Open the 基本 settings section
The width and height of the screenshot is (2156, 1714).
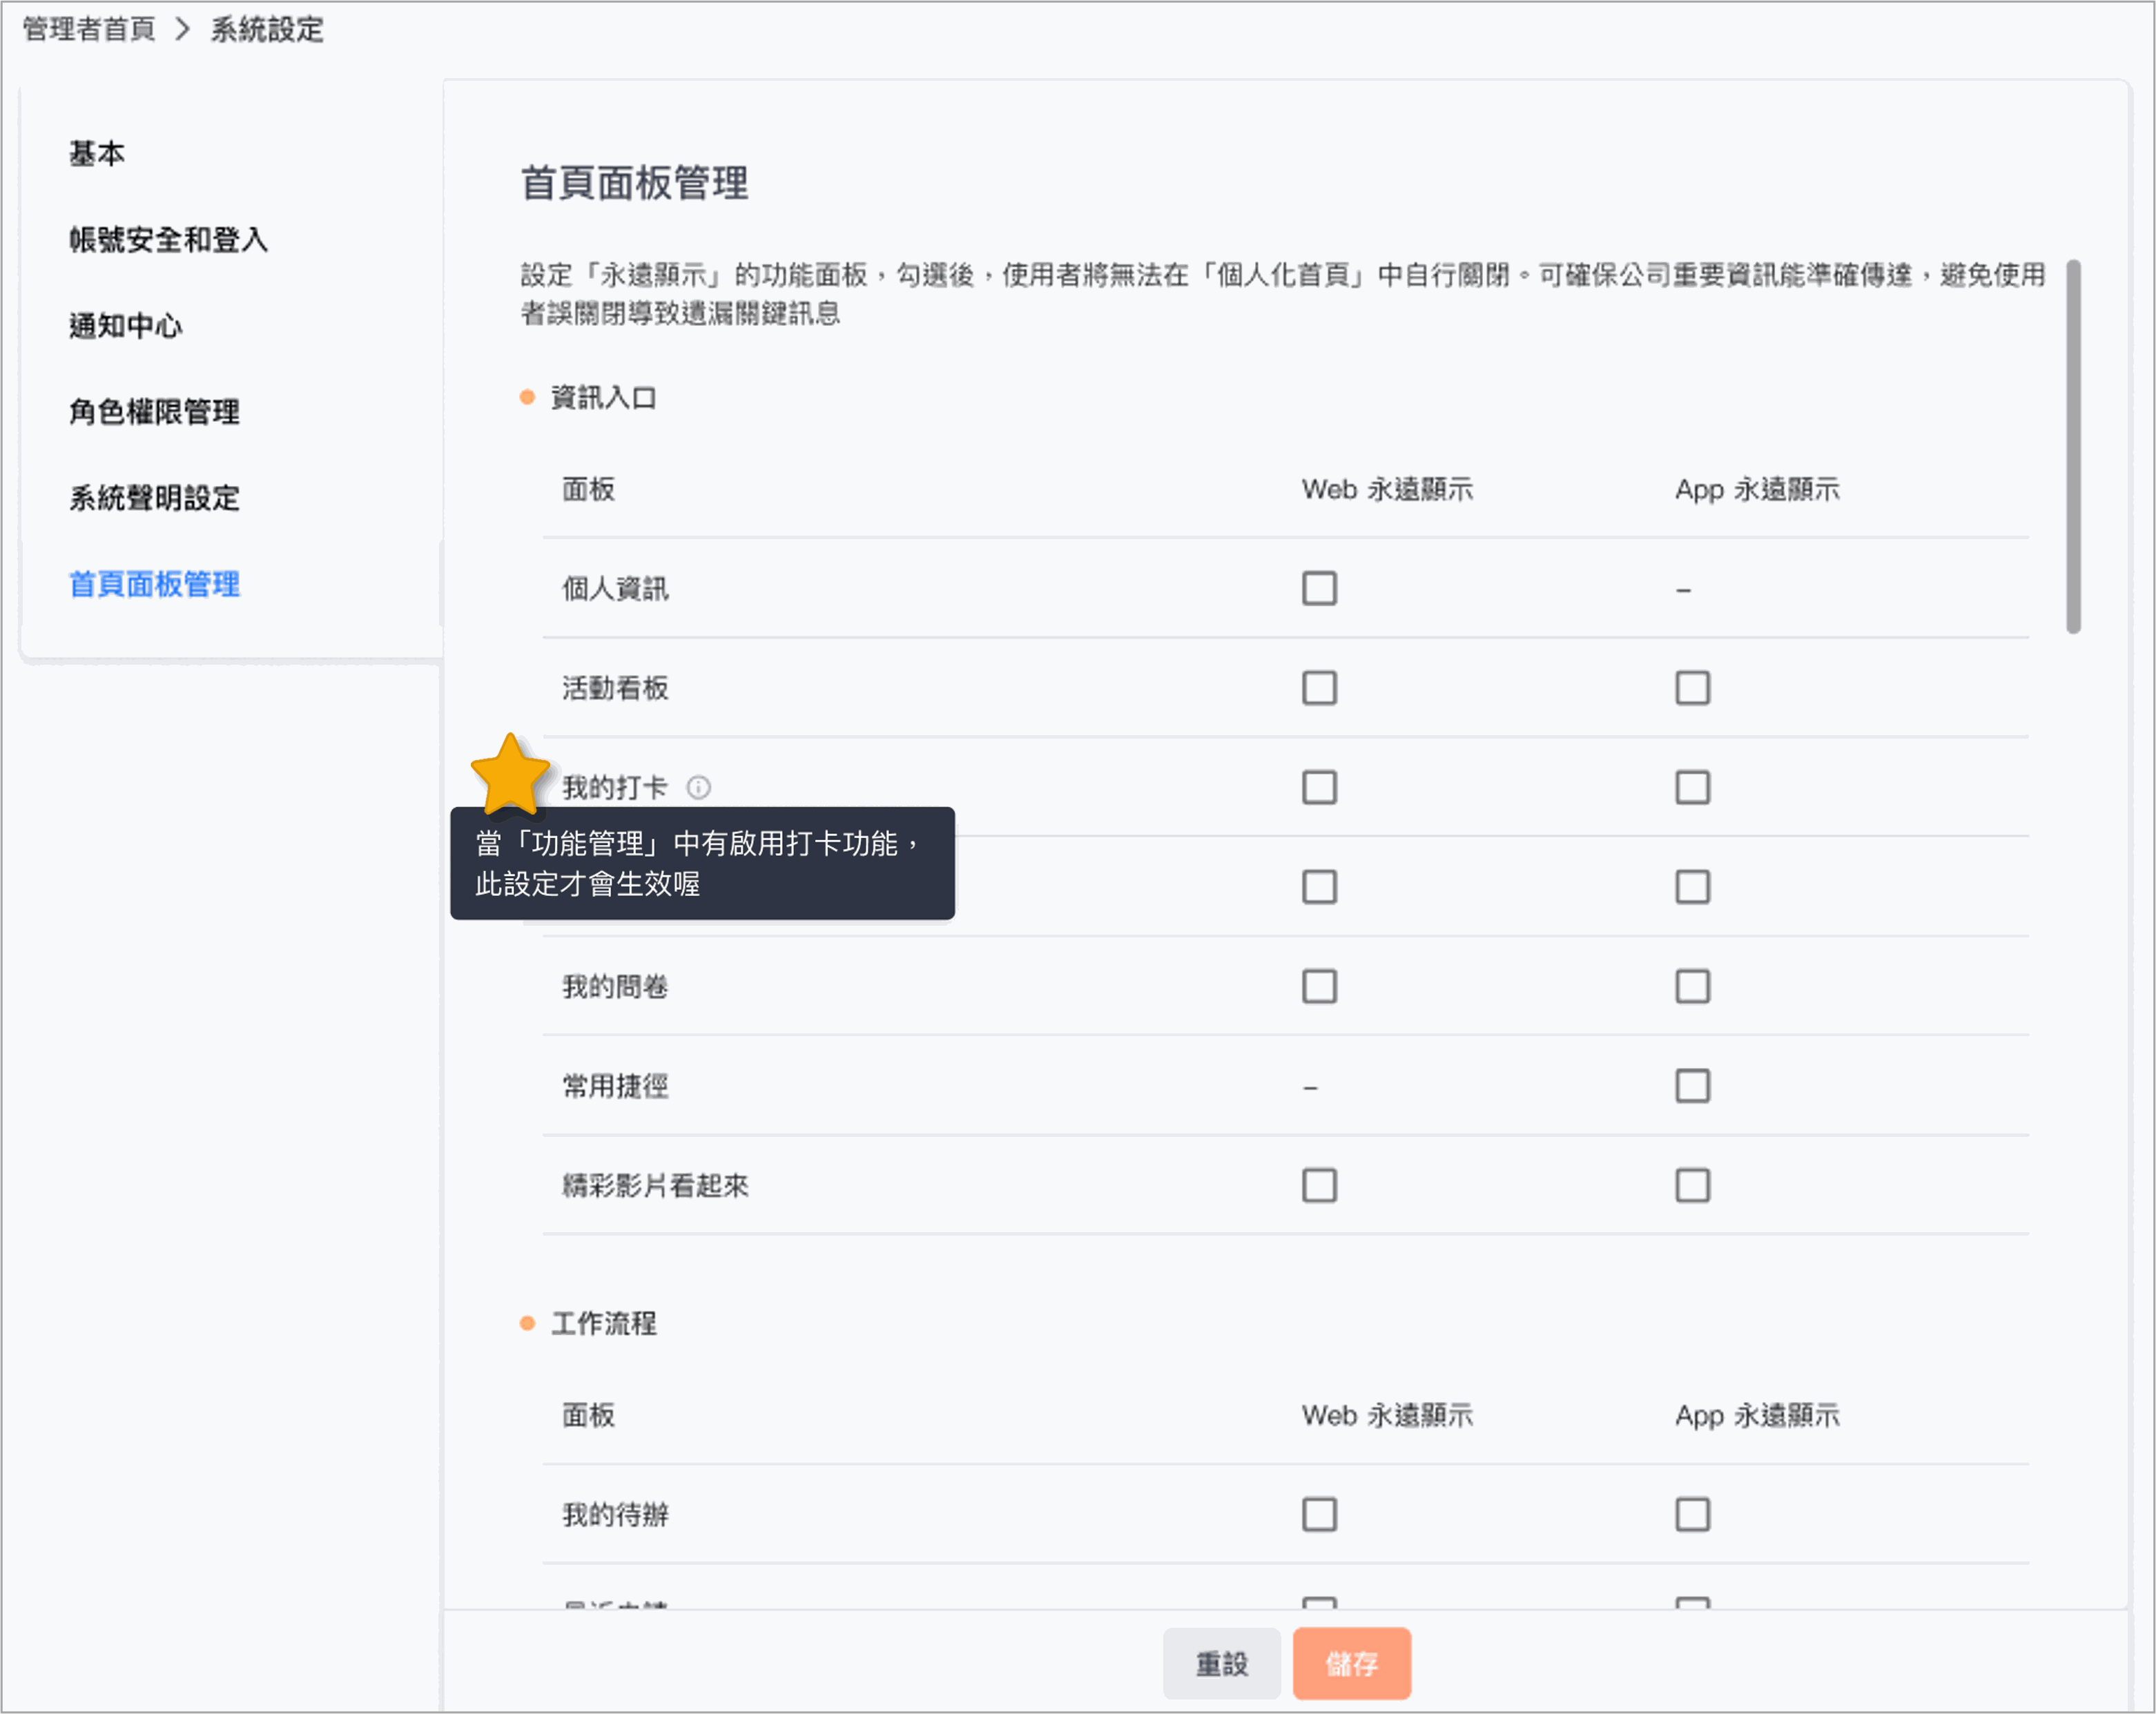click(x=97, y=154)
